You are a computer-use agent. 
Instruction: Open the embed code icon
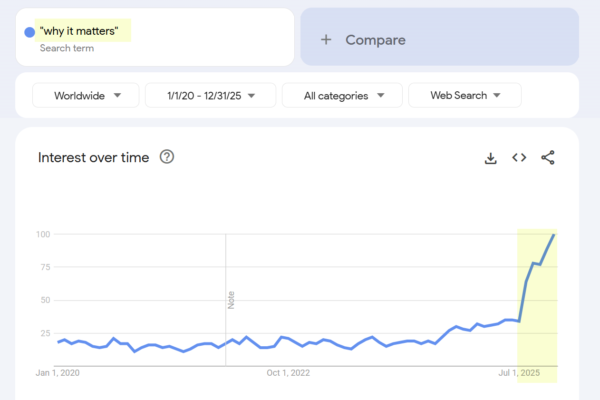point(519,158)
